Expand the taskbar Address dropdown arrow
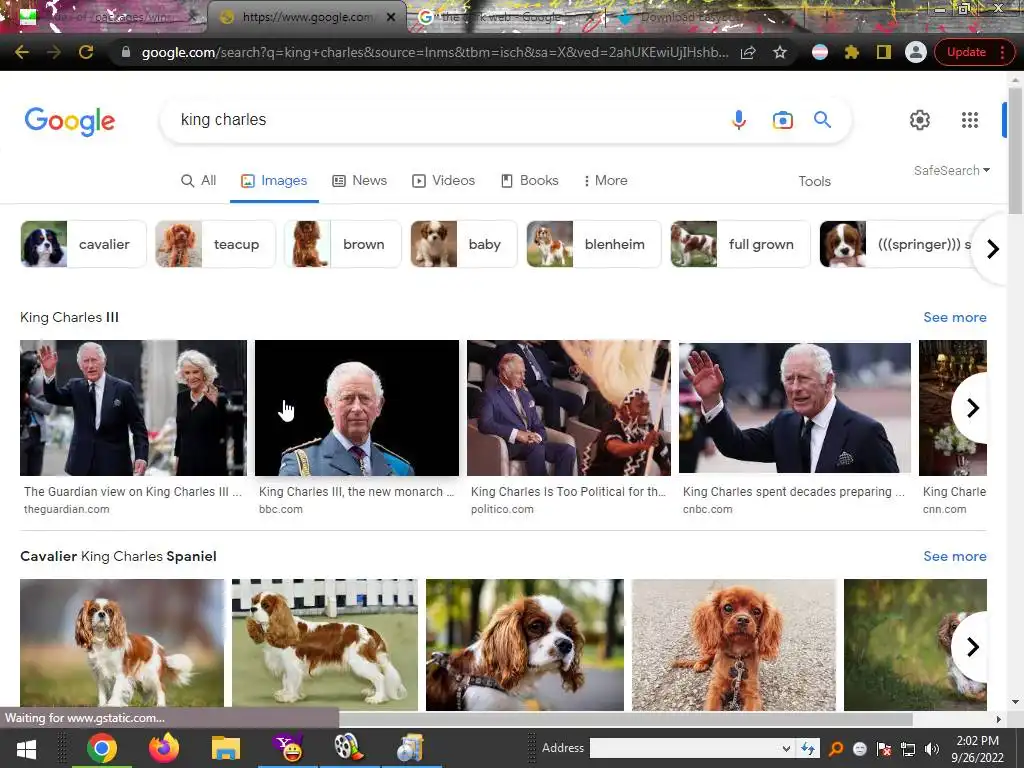This screenshot has width=1024, height=768. (786, 748)
